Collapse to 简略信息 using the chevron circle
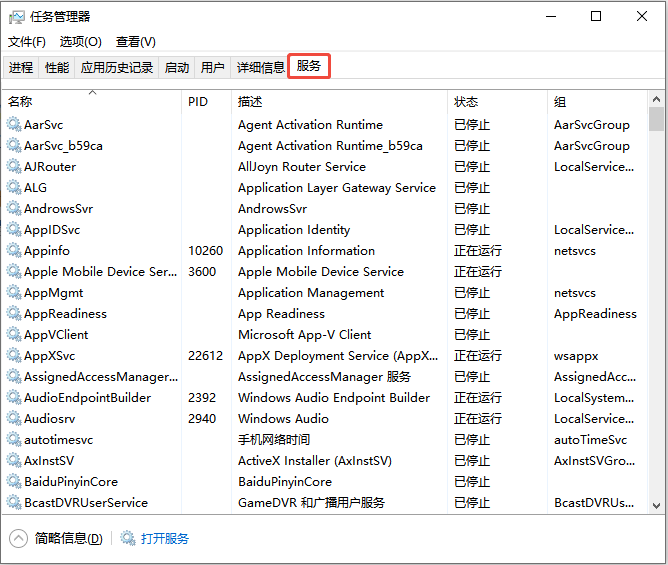 pos(18,539)
